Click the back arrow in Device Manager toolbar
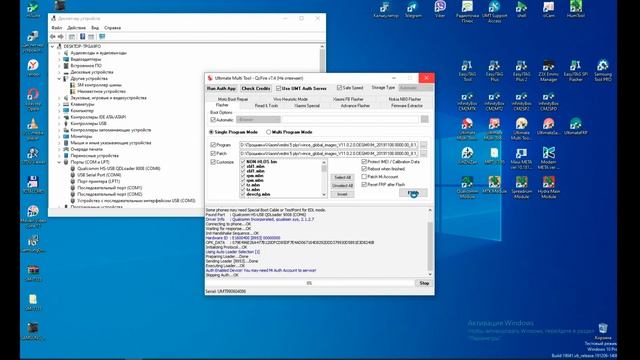The image size is (640, 360). (53, 37)
